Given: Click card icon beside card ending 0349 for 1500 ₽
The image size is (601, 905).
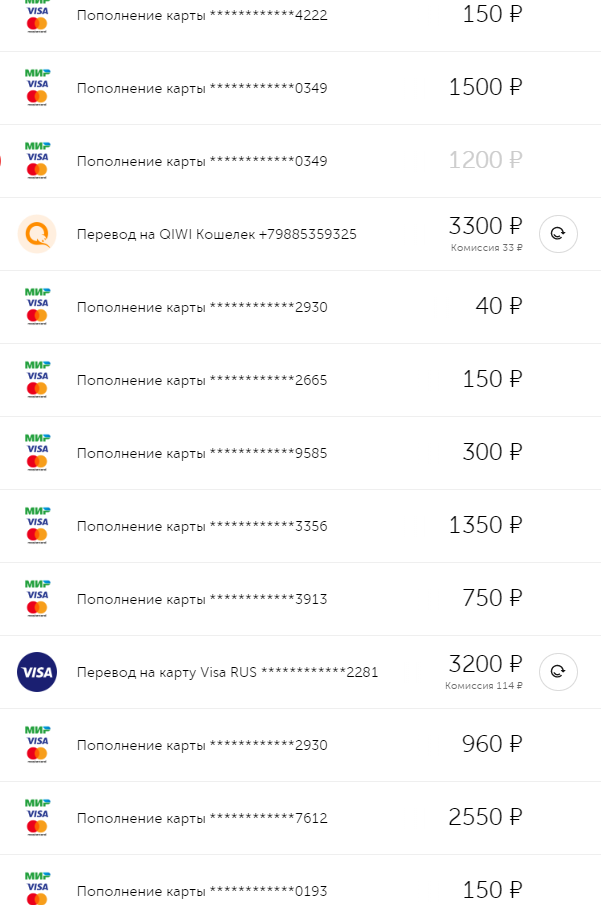Looking at the screenshot, I should tap(37, 88).
